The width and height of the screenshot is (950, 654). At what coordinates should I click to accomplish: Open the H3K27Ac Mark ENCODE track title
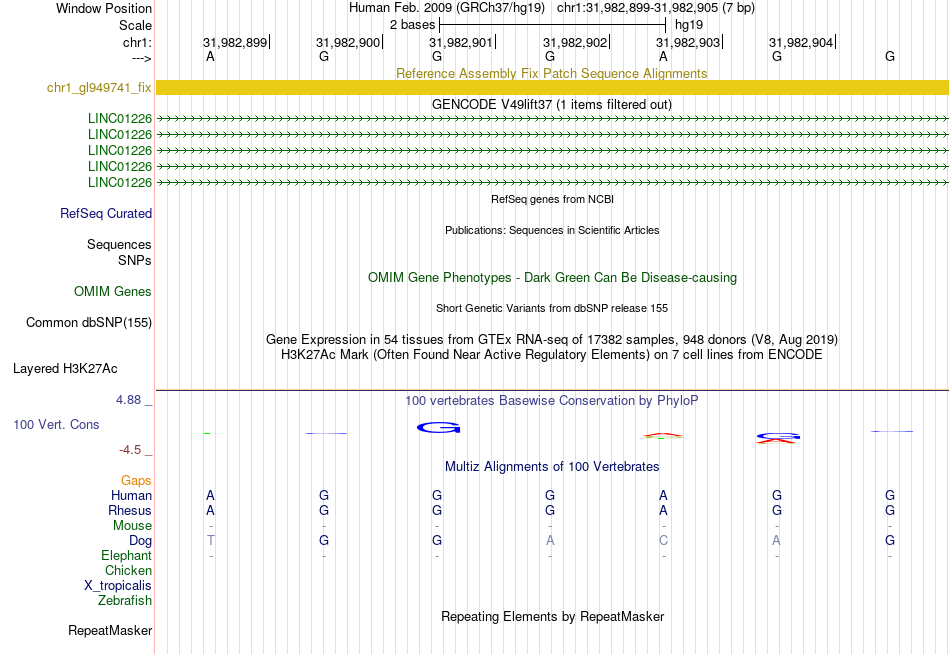coord(551,355)
